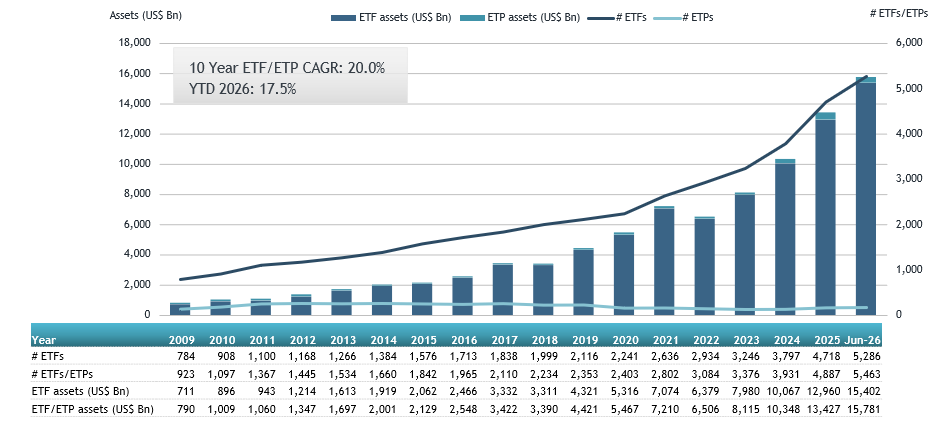The width and height of the screenshot is (931, 421).
Task: Click the 'YTD 2026: 17.5%' text
Action: 242,90
